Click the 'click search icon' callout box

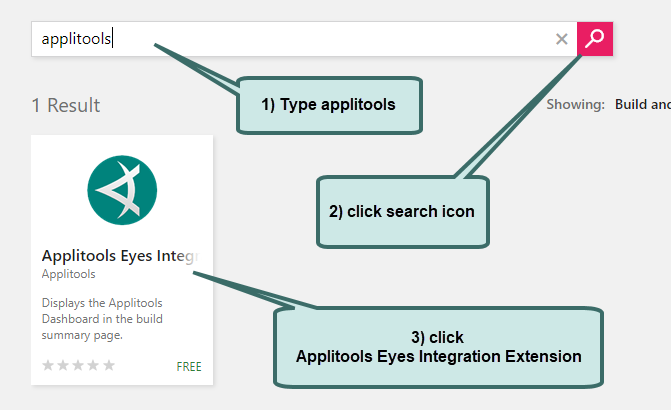[x=402, y=212]
